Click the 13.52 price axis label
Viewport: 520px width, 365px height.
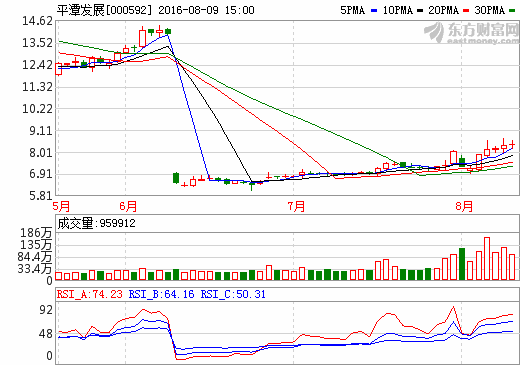pyautogui.click(x=37, y=43)
